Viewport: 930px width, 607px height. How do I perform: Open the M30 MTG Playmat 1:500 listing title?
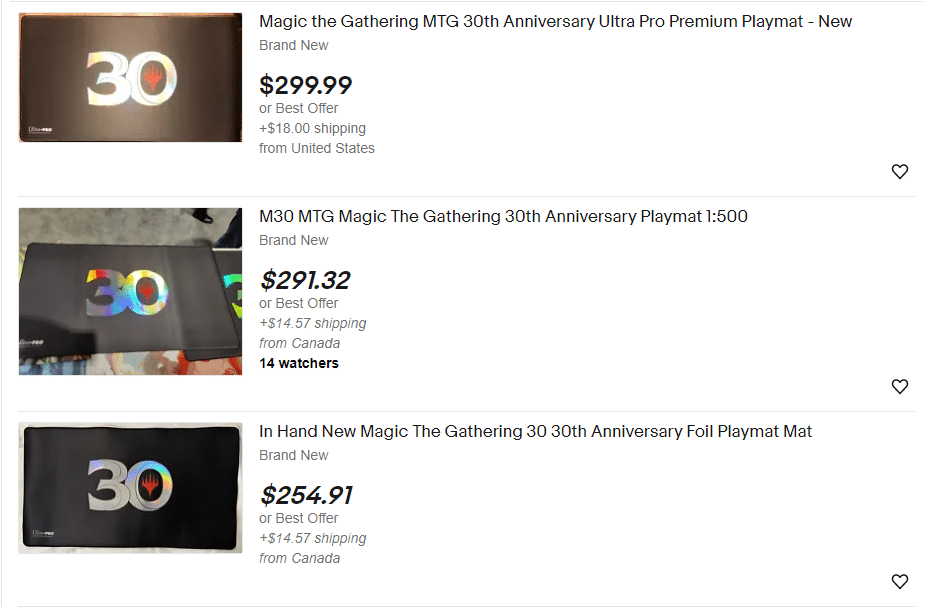click(503, 216)
